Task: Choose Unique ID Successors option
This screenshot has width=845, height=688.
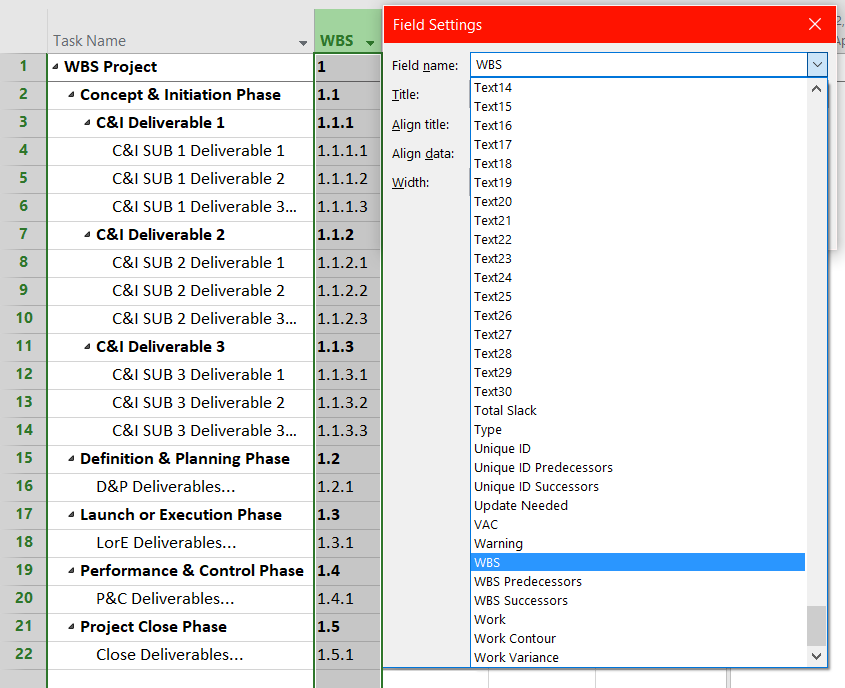Action: pos(638,487)
